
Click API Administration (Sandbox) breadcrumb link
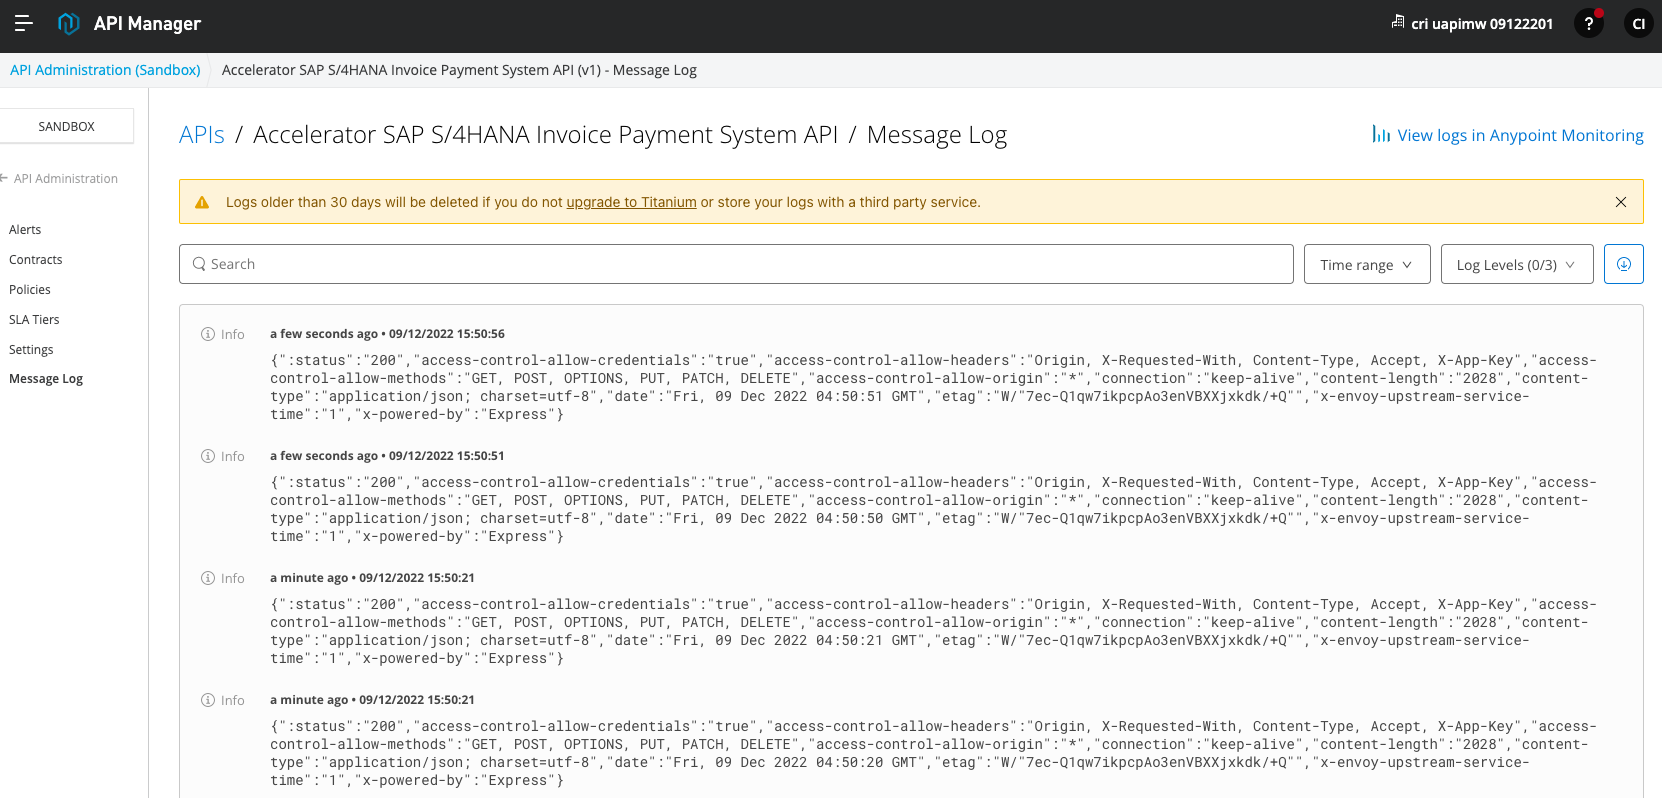(105, 70)
